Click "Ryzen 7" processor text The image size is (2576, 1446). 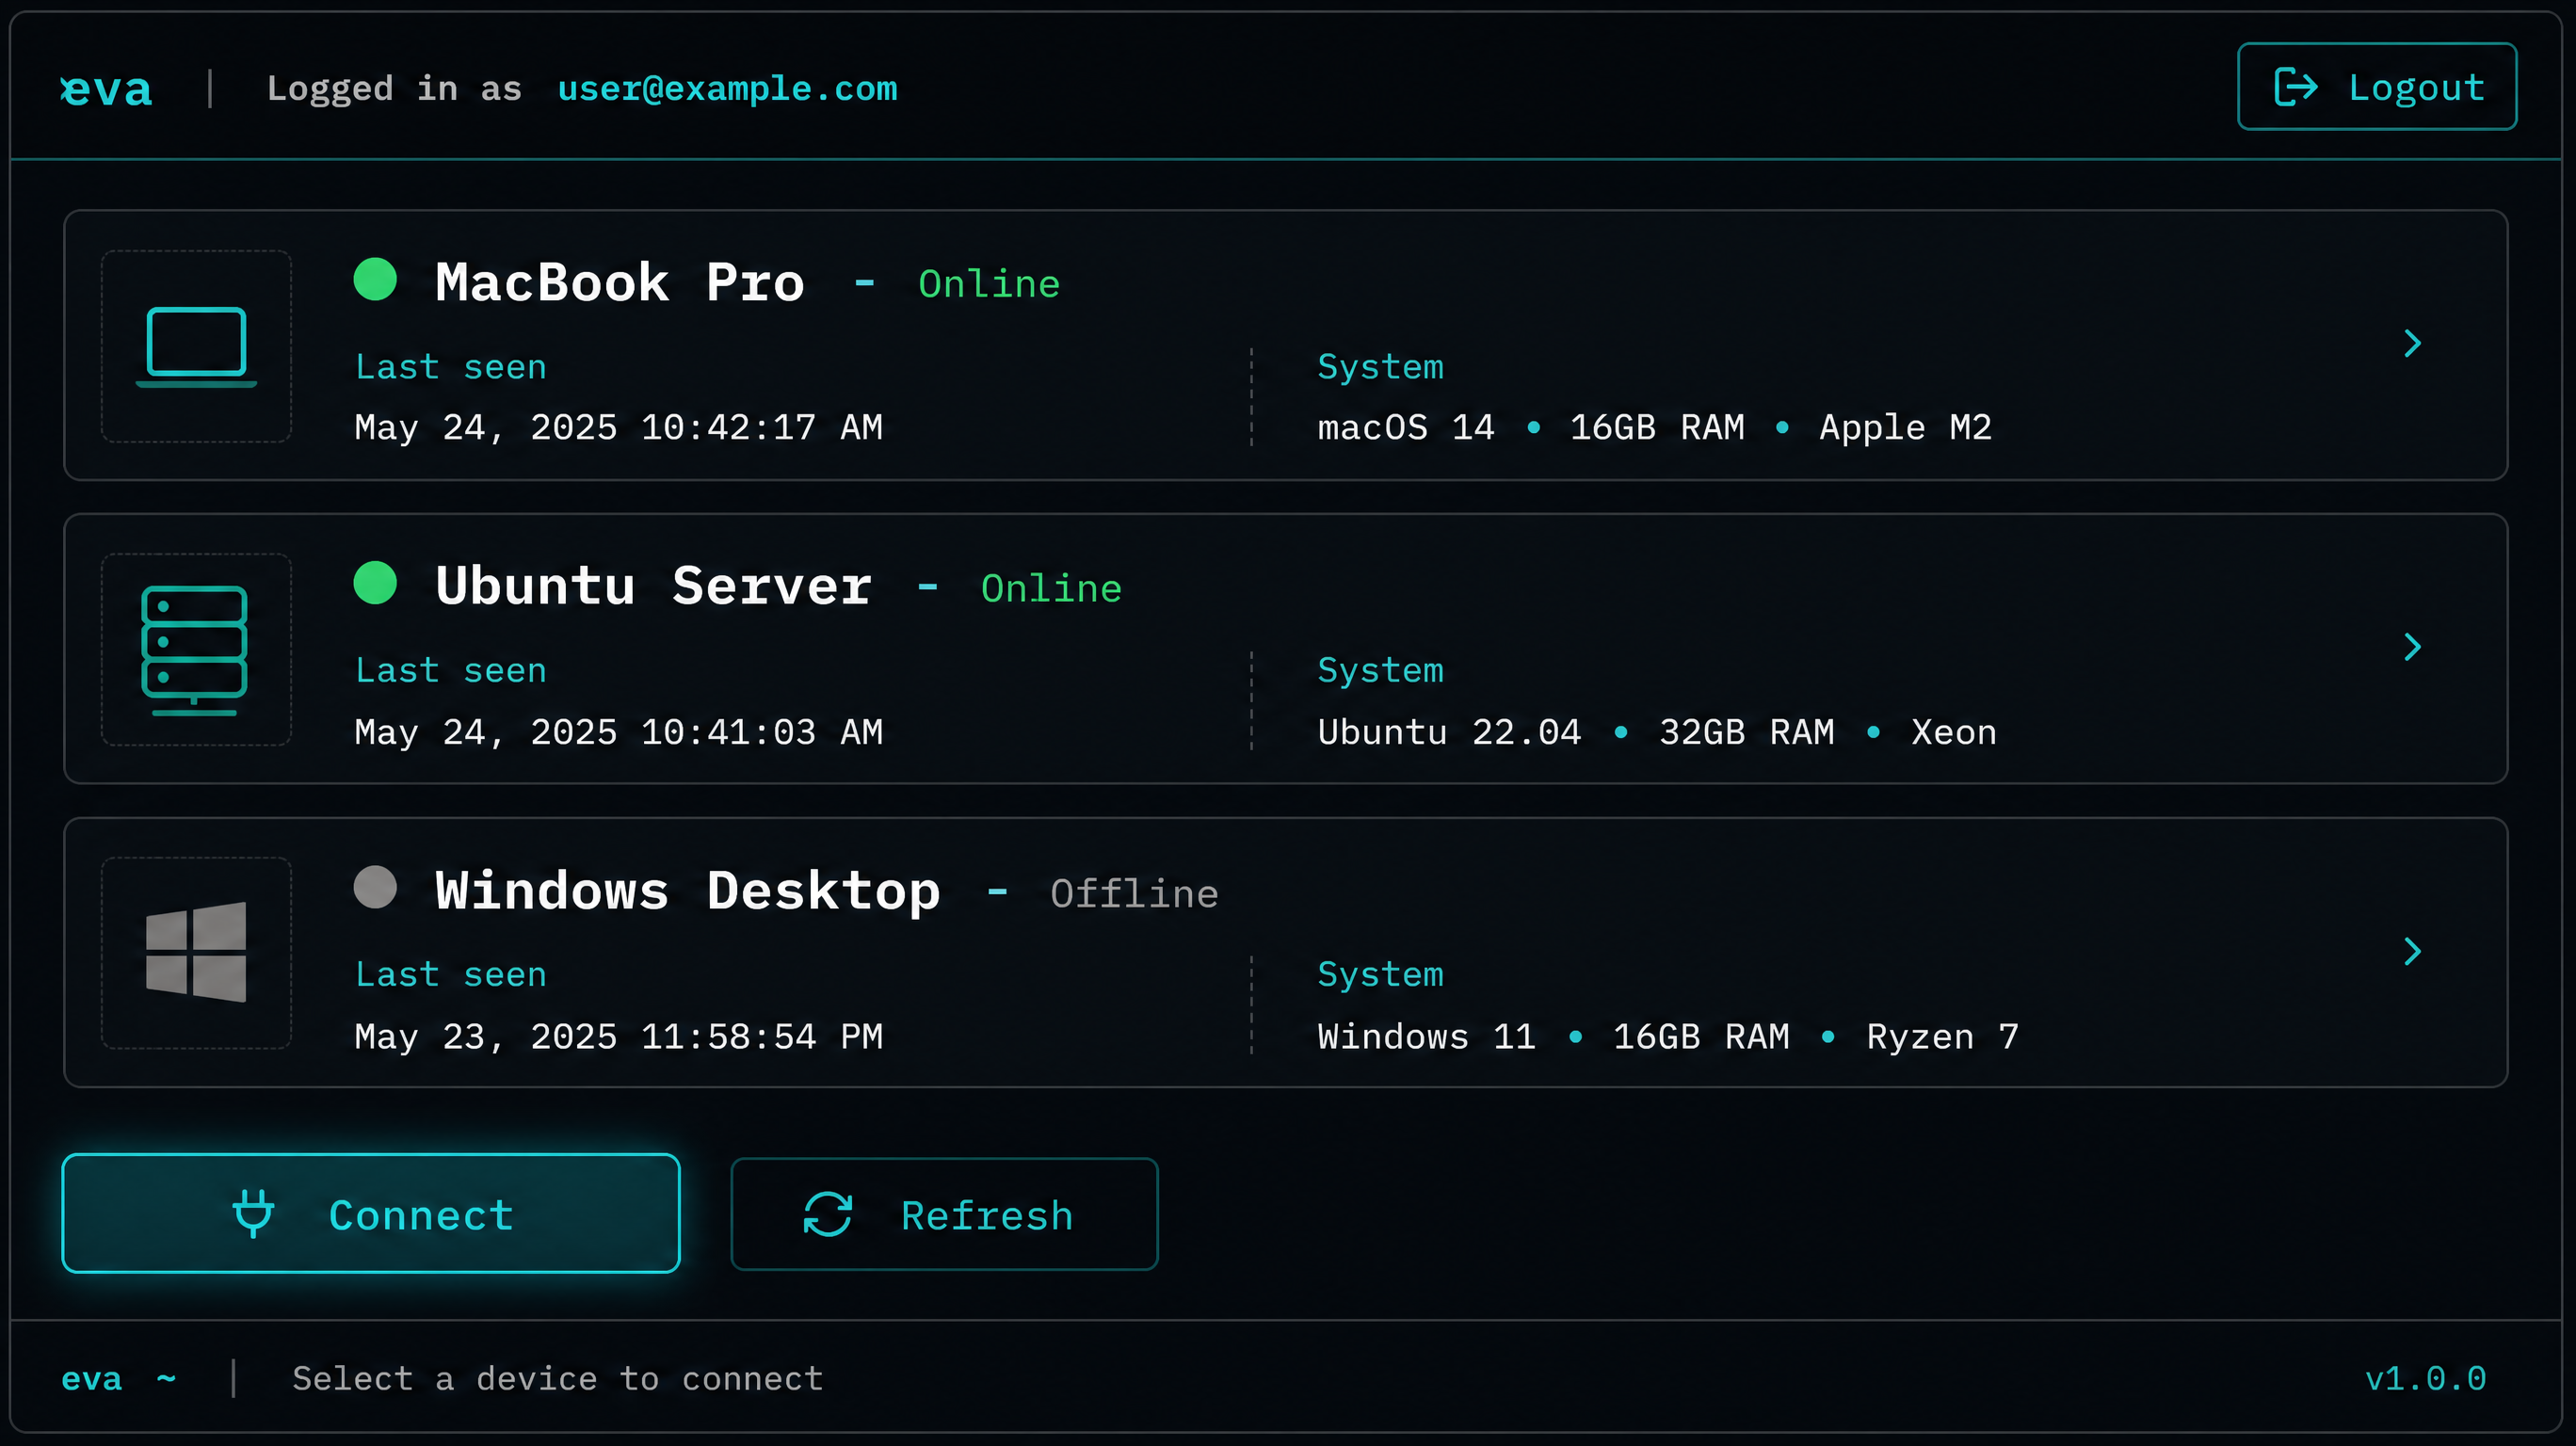click(1942, 1037)
